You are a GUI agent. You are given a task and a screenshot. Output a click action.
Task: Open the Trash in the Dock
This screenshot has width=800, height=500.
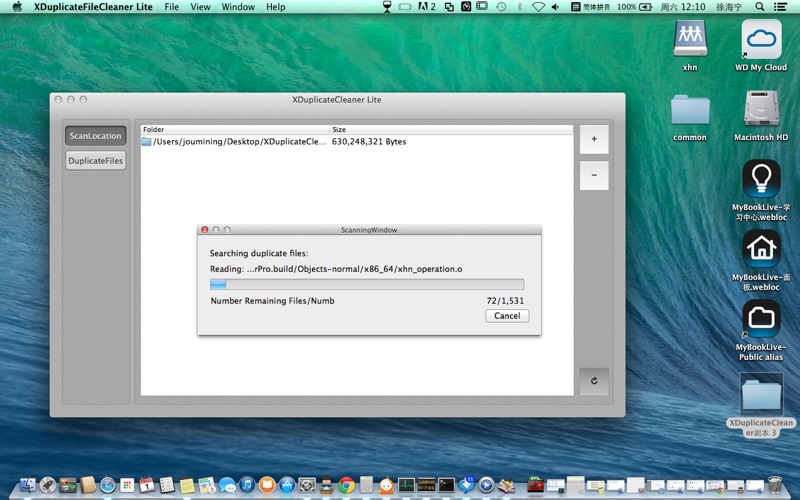click(x=774, y=485)
